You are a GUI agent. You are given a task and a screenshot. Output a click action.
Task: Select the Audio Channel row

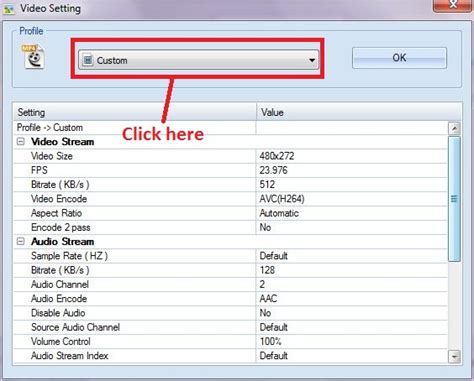click(231, 284)
